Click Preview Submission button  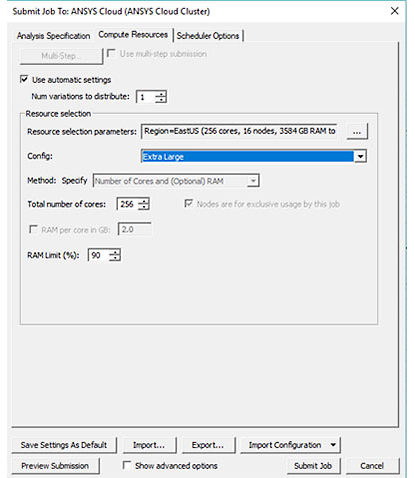coord(55,466)
